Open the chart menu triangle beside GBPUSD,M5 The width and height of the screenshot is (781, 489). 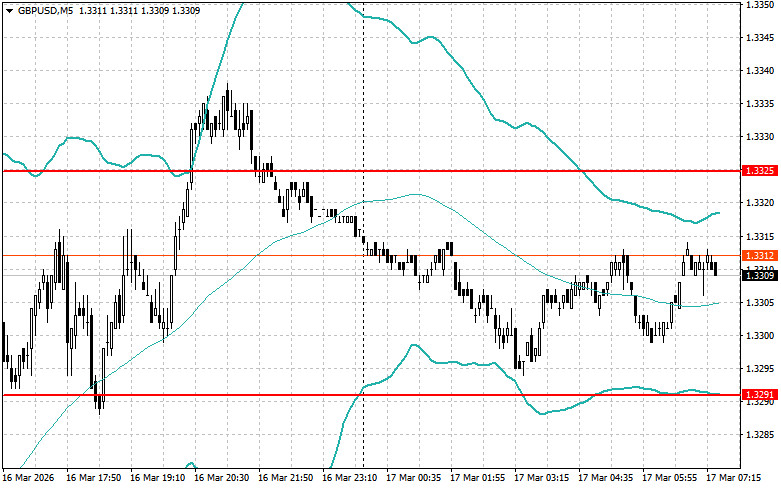(x=9, y=10)
